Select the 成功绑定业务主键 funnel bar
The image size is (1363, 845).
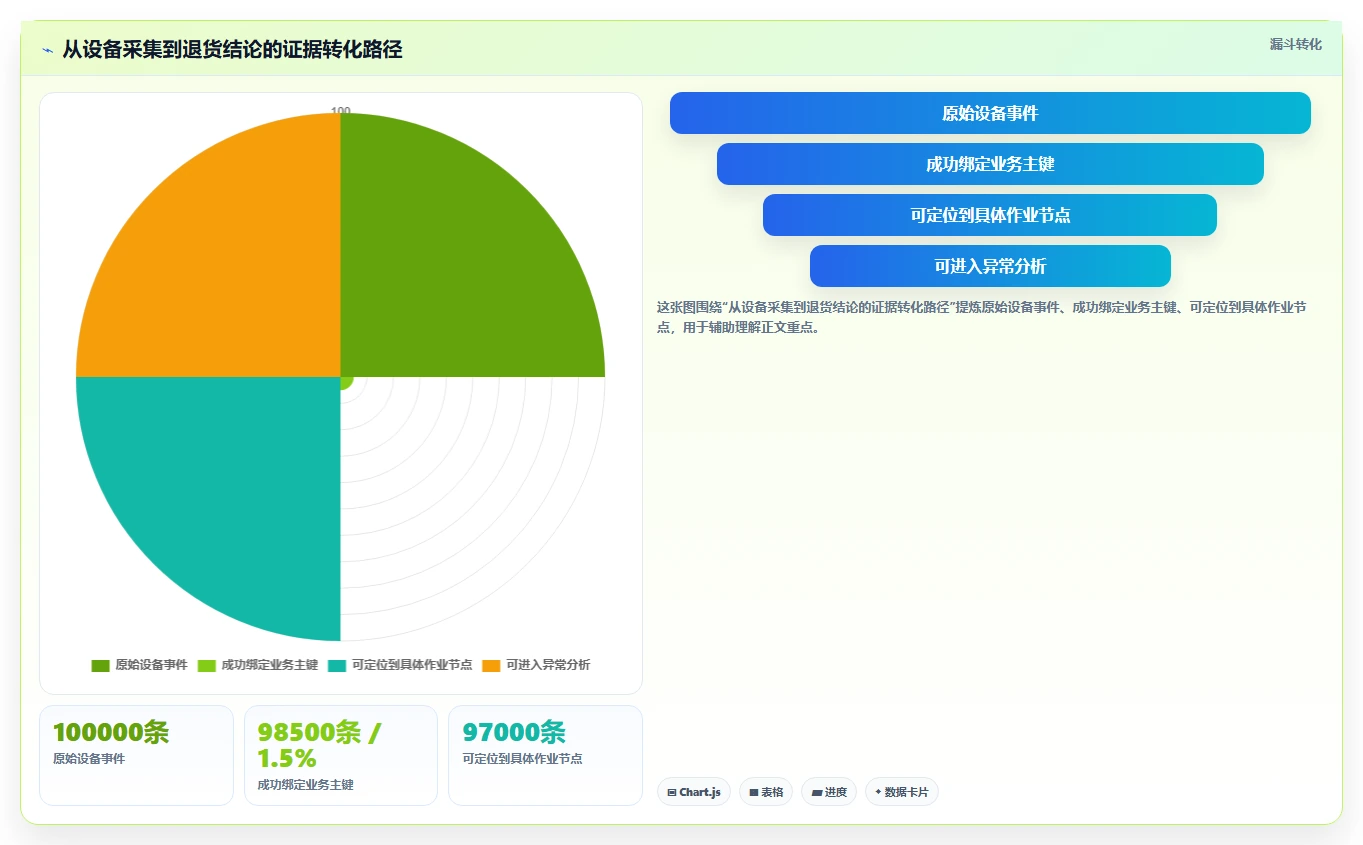coord(990,164)
